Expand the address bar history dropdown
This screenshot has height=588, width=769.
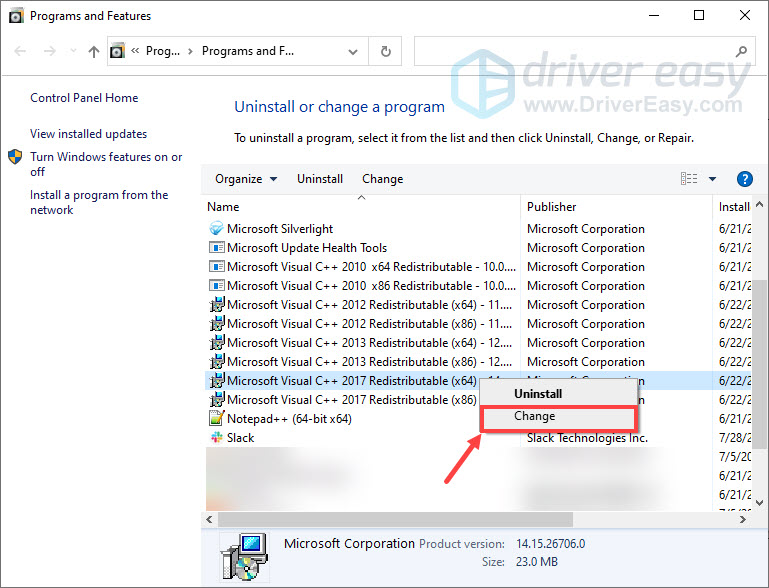(353, 51)
